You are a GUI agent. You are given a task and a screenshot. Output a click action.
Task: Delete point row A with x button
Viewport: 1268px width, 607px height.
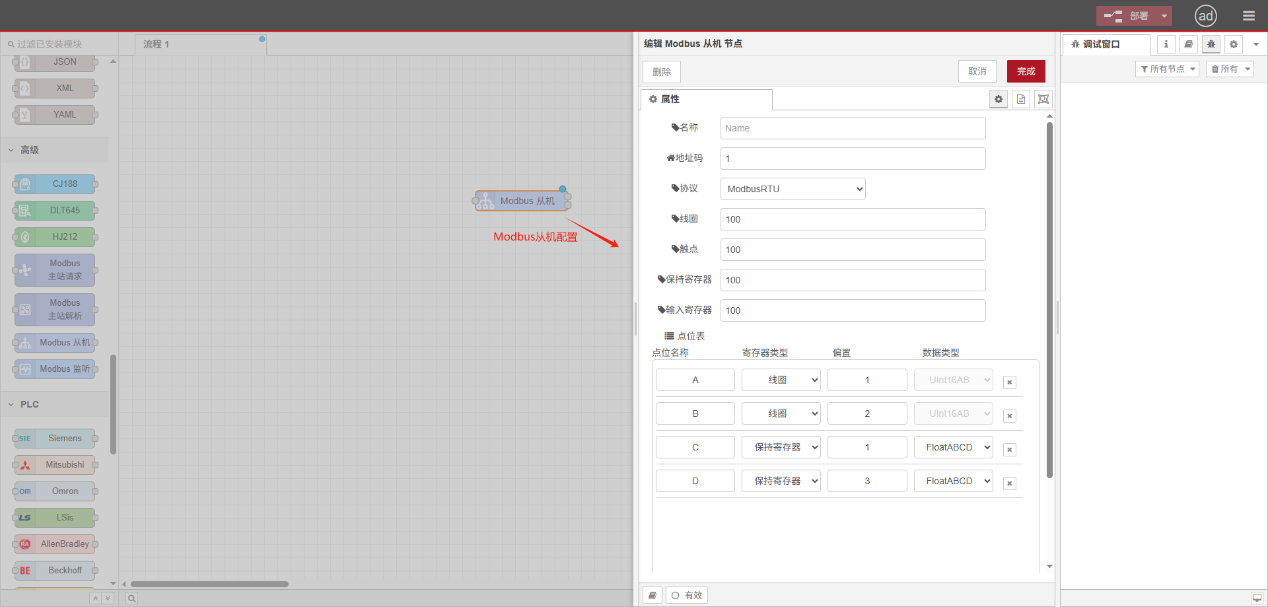1009,382
